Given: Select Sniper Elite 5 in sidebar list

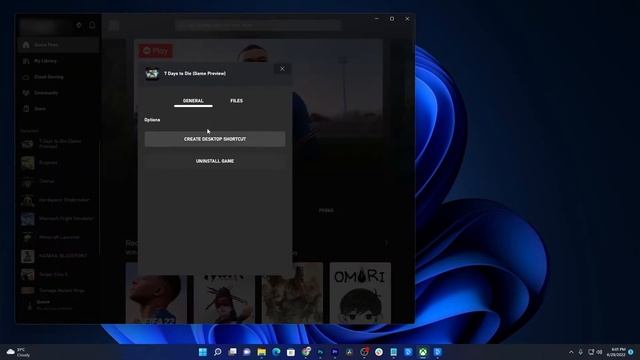Looking at the screenshot, I should 58,275.
